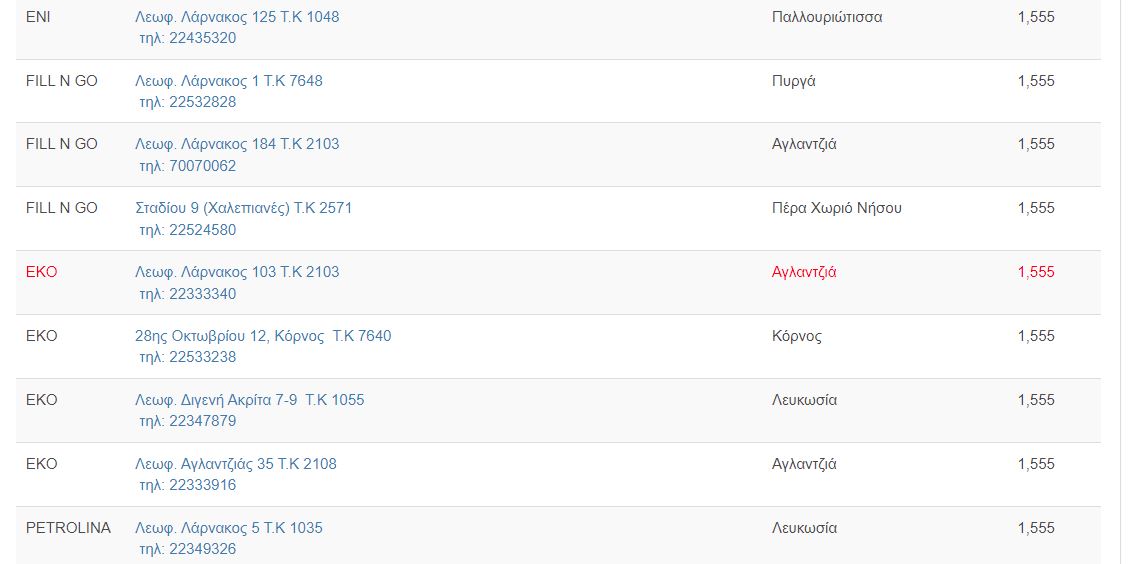Open Λεωφ. Διγενή Ακρίτα 7-9 address
The width and height of the screenshot is (1129, 564).
point(249,400)
